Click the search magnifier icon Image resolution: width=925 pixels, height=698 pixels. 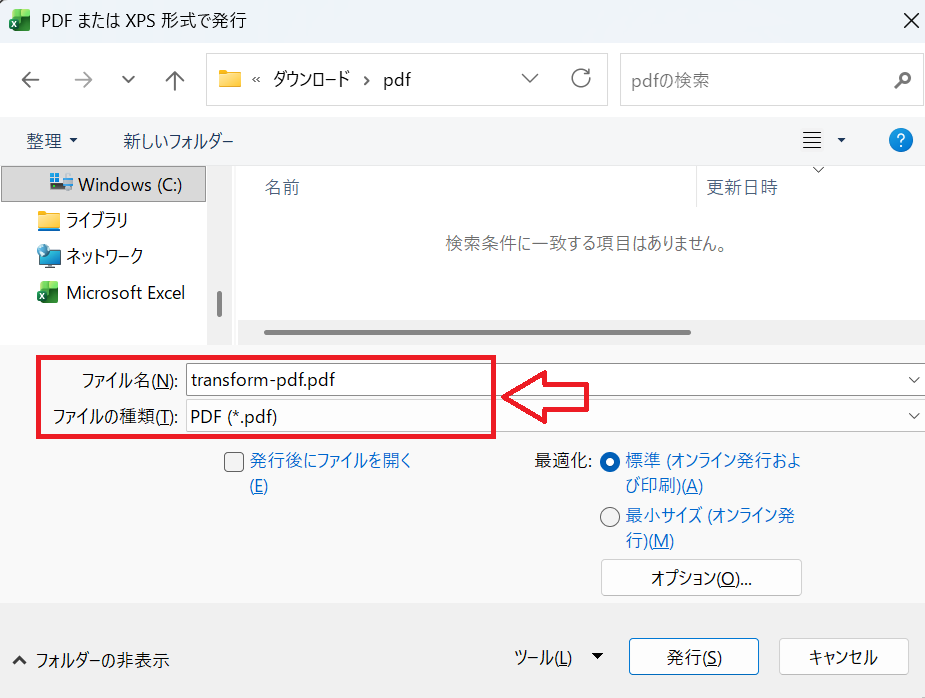pyautogui.click(x=903, y=80)
